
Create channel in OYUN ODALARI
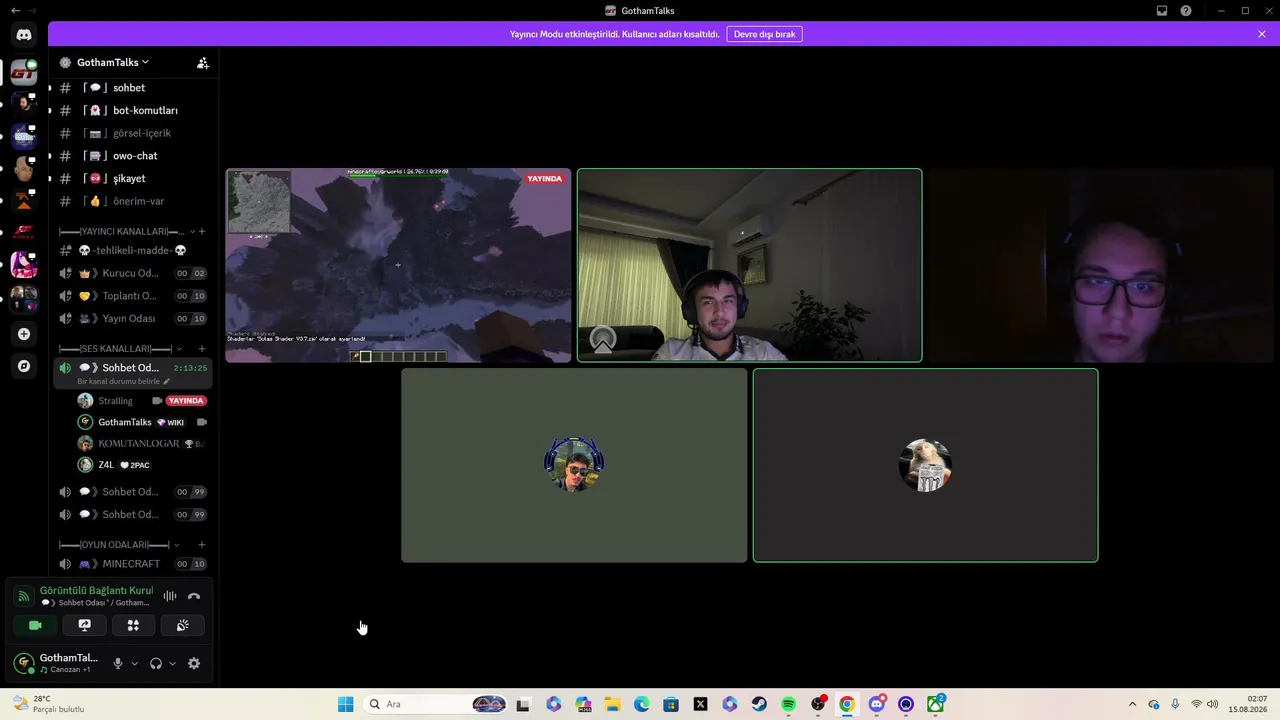click(202, 545)
